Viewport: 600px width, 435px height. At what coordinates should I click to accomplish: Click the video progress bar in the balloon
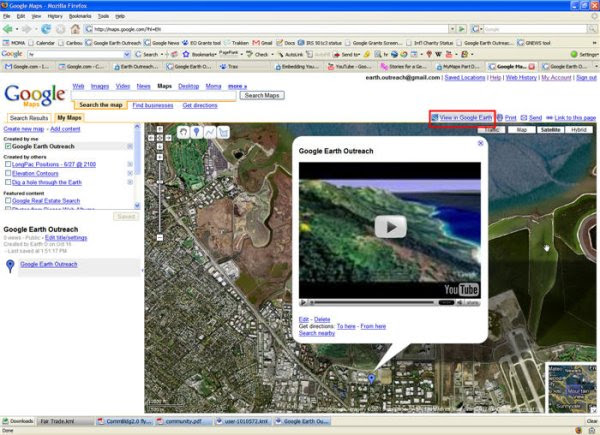(x=374, y=303)
